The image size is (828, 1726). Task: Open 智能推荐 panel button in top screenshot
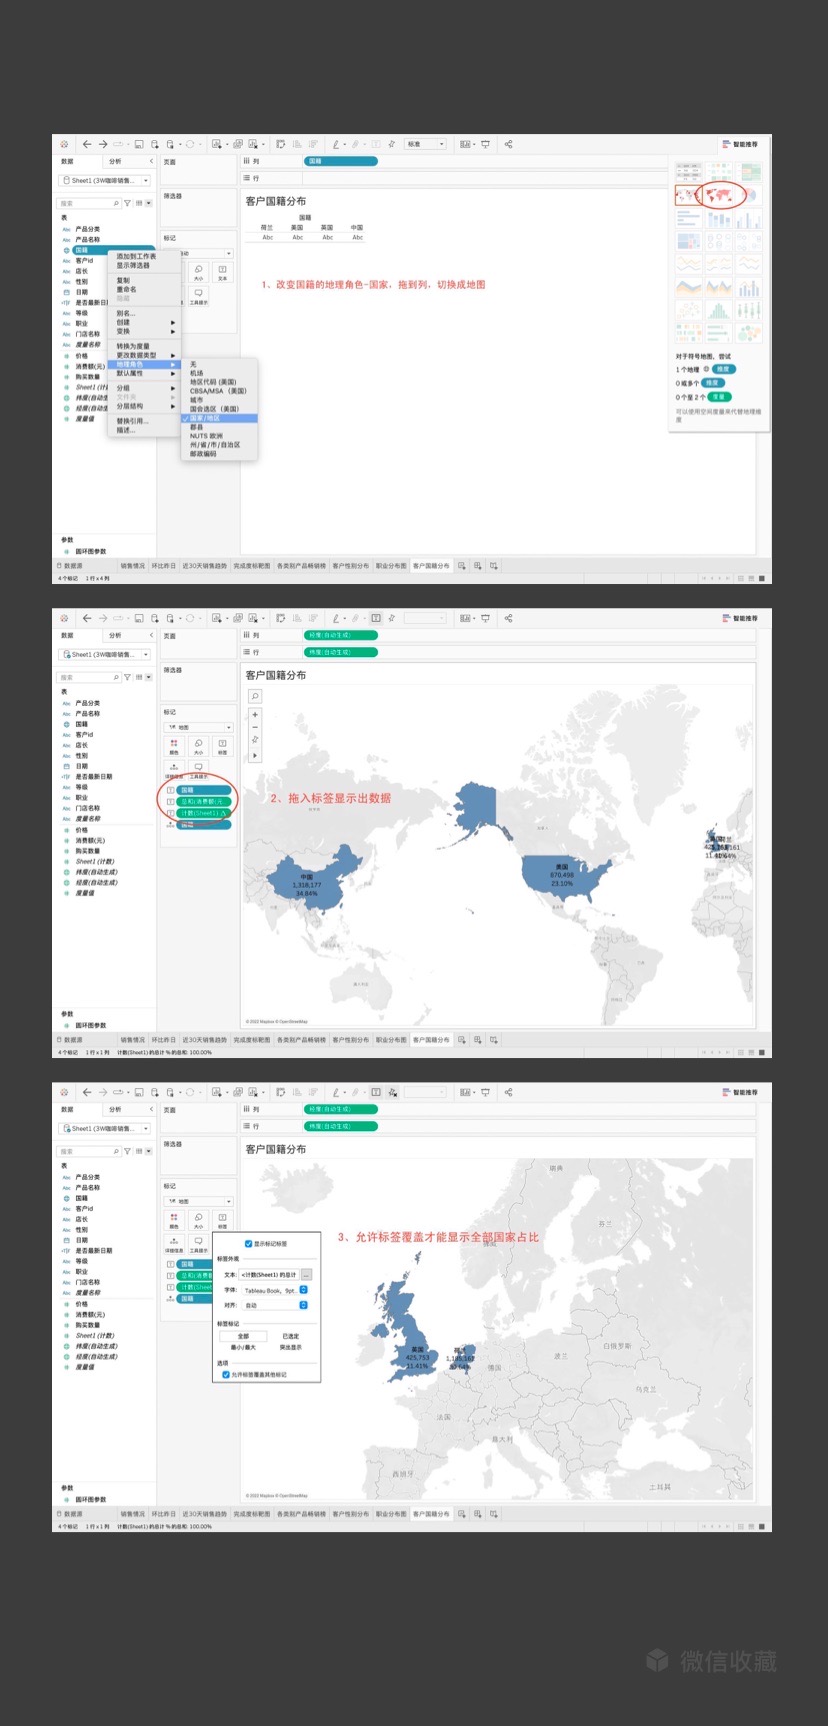740,145
